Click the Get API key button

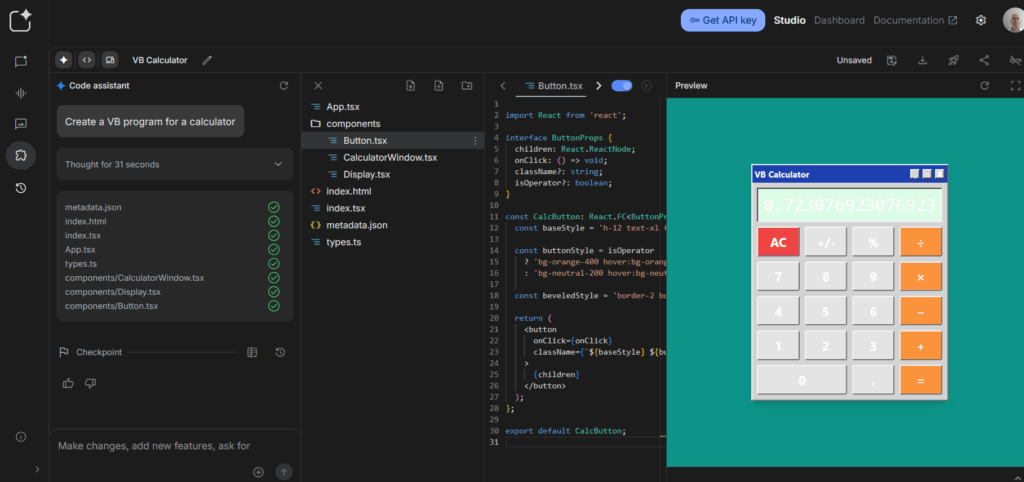tap(723, 20)
